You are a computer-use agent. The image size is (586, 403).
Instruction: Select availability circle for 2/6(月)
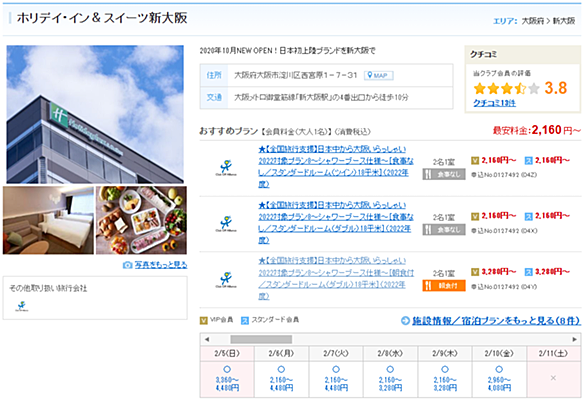tap(281, 369)
